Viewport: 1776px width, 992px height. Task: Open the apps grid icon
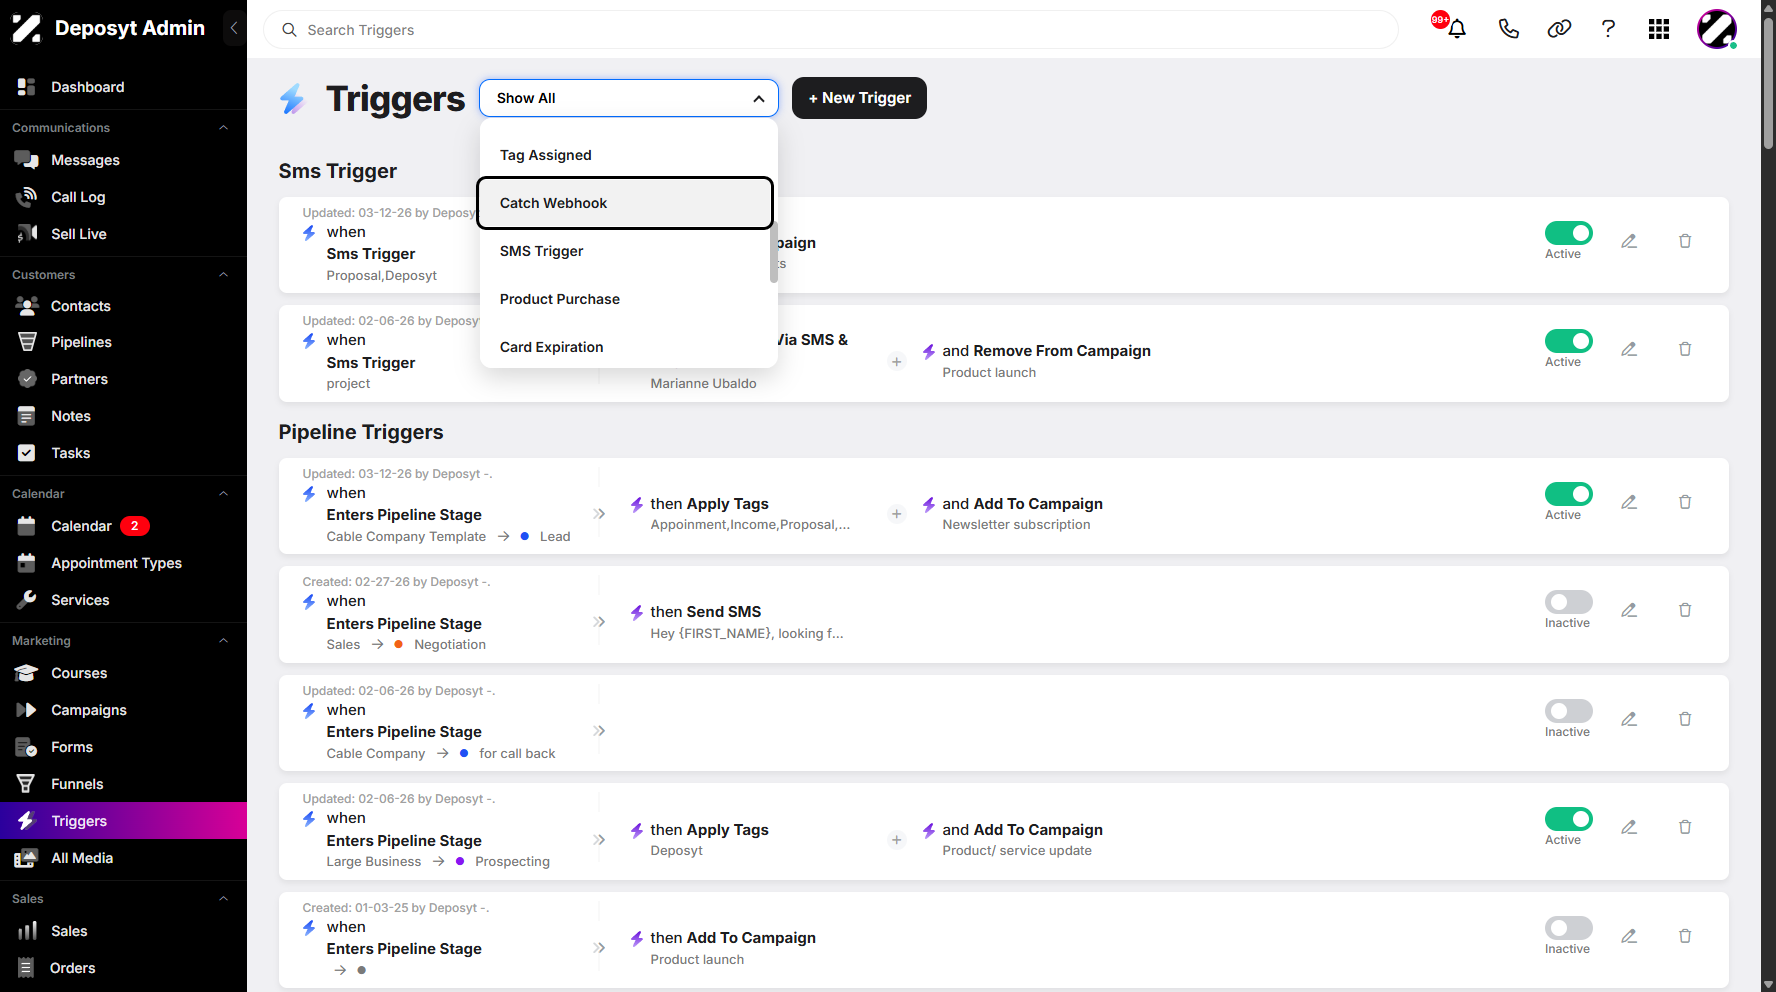pyautogui.click(x=1659, y=29)
